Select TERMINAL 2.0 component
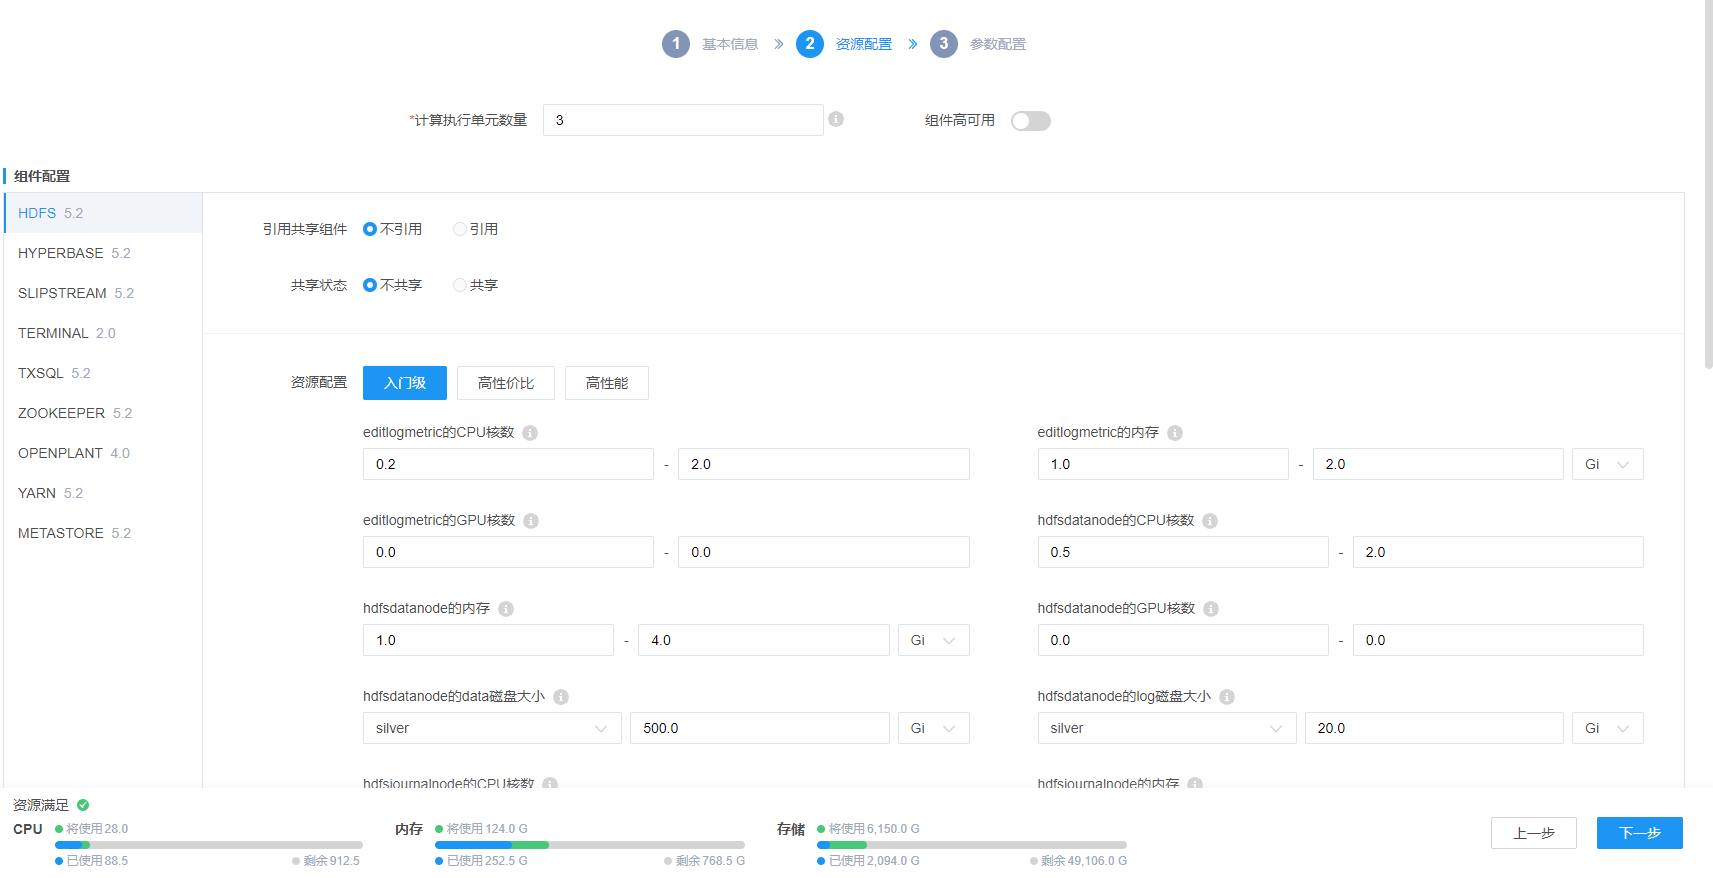 click(x=103, y=333)
